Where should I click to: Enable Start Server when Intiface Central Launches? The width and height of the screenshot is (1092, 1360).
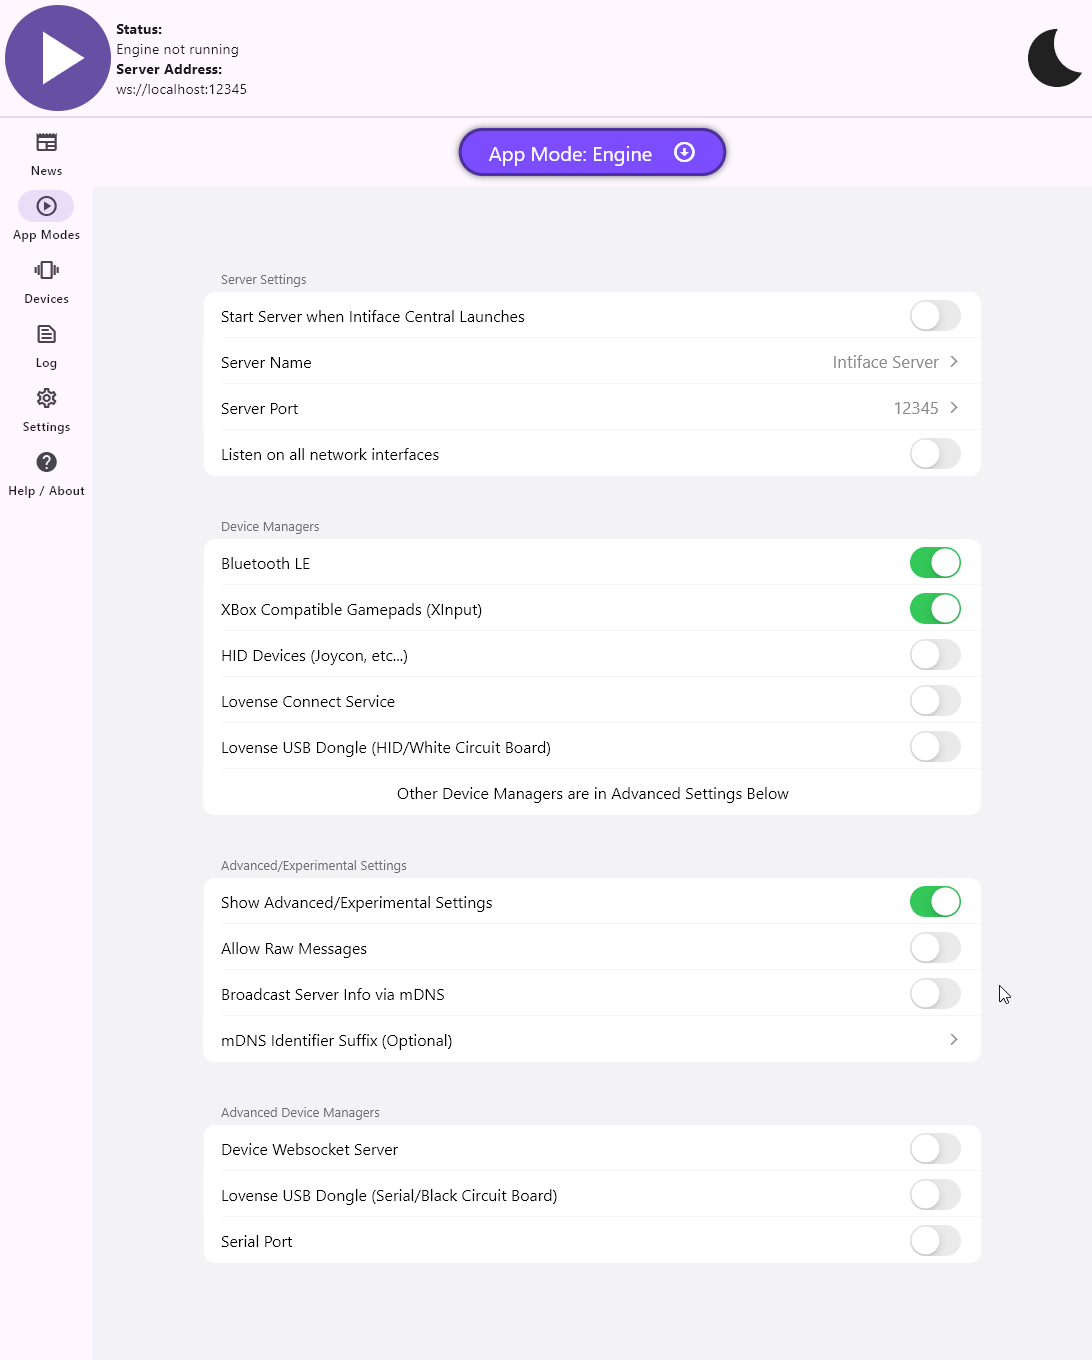(x=935, y=316)
